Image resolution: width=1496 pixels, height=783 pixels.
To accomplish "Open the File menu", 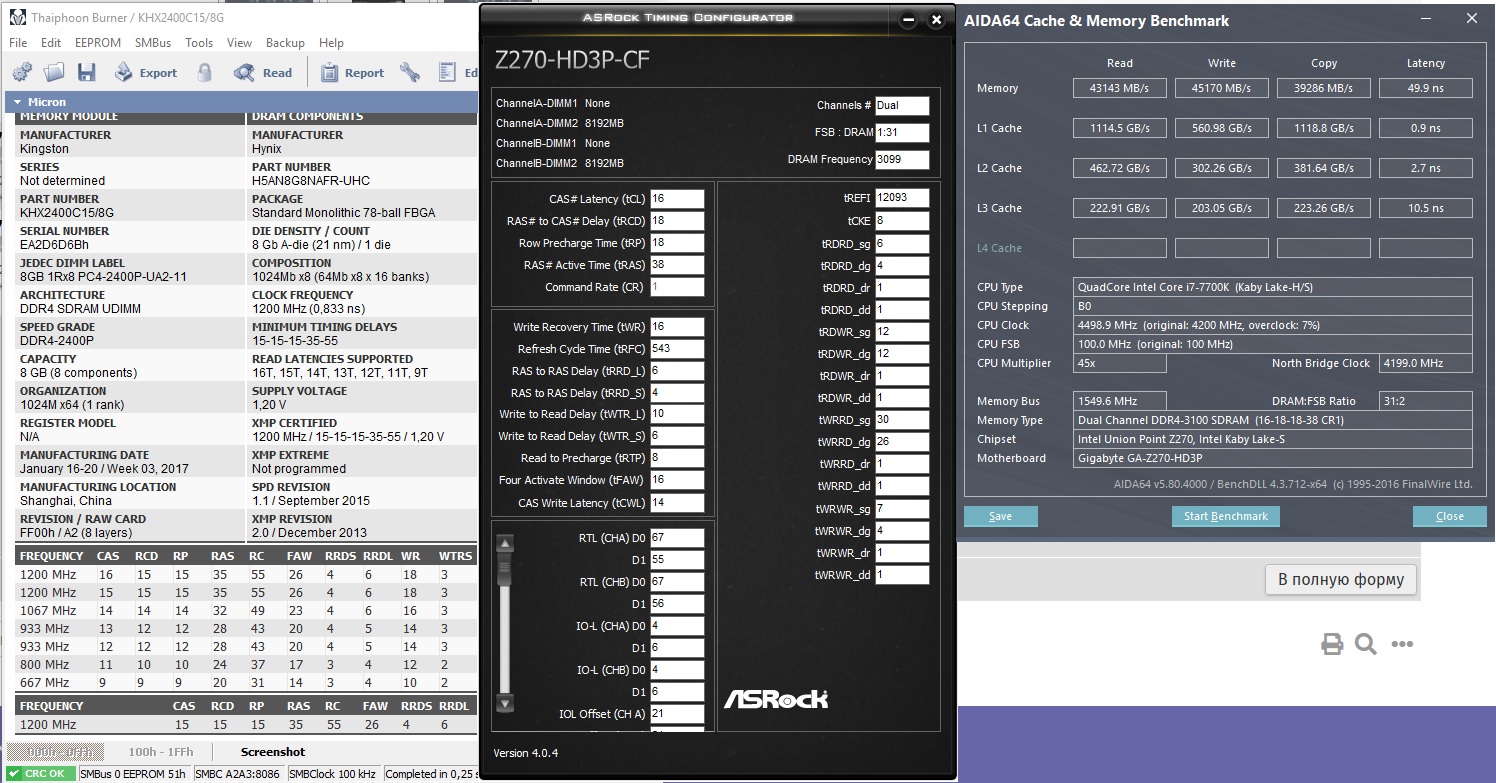I will click(18, 43).
